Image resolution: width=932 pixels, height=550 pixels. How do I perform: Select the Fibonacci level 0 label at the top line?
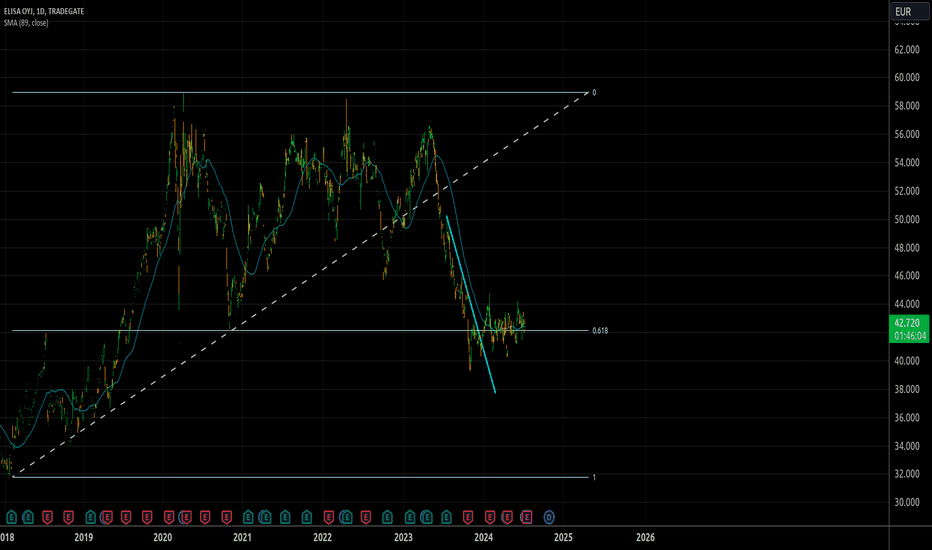(x=594, y=93)
